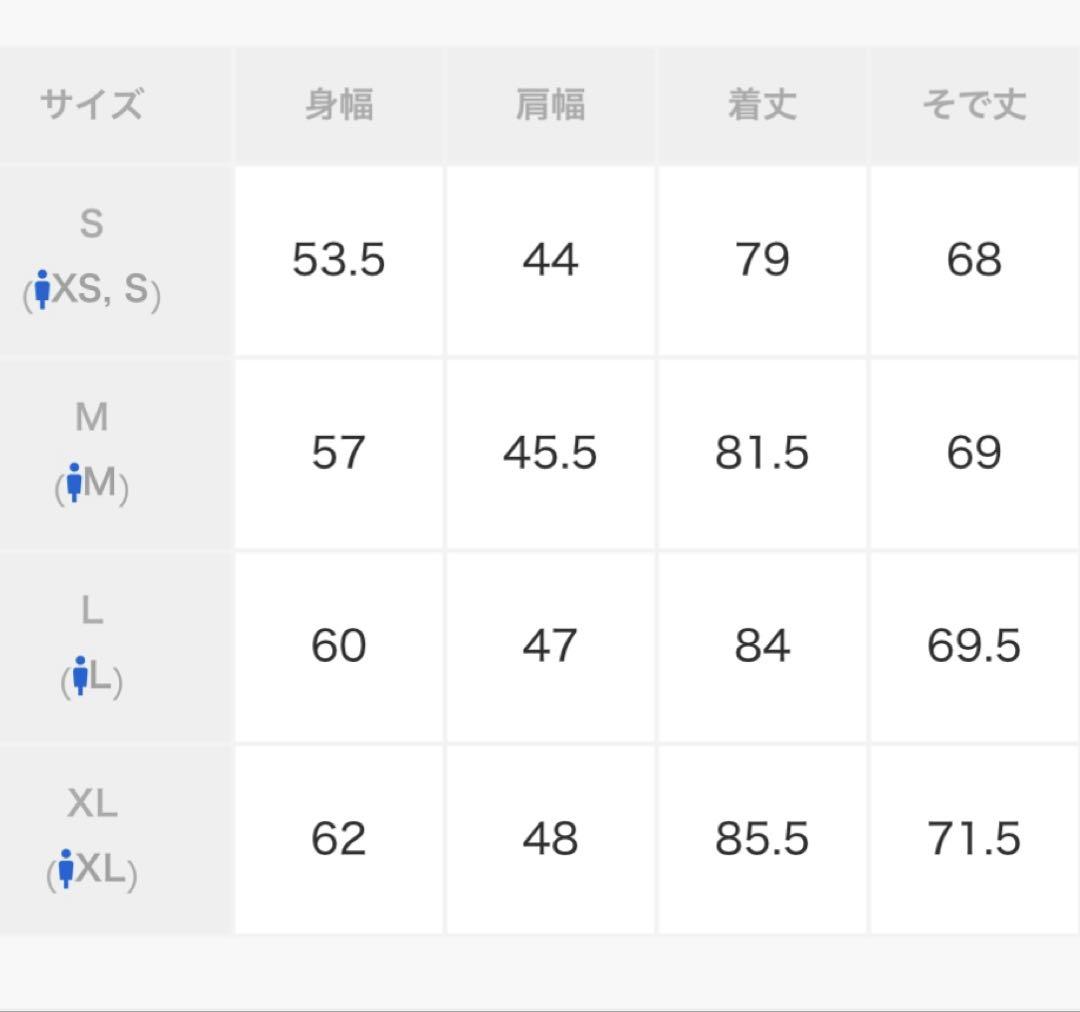Click the 69.5 sleeve length cell

click(974, 647)
